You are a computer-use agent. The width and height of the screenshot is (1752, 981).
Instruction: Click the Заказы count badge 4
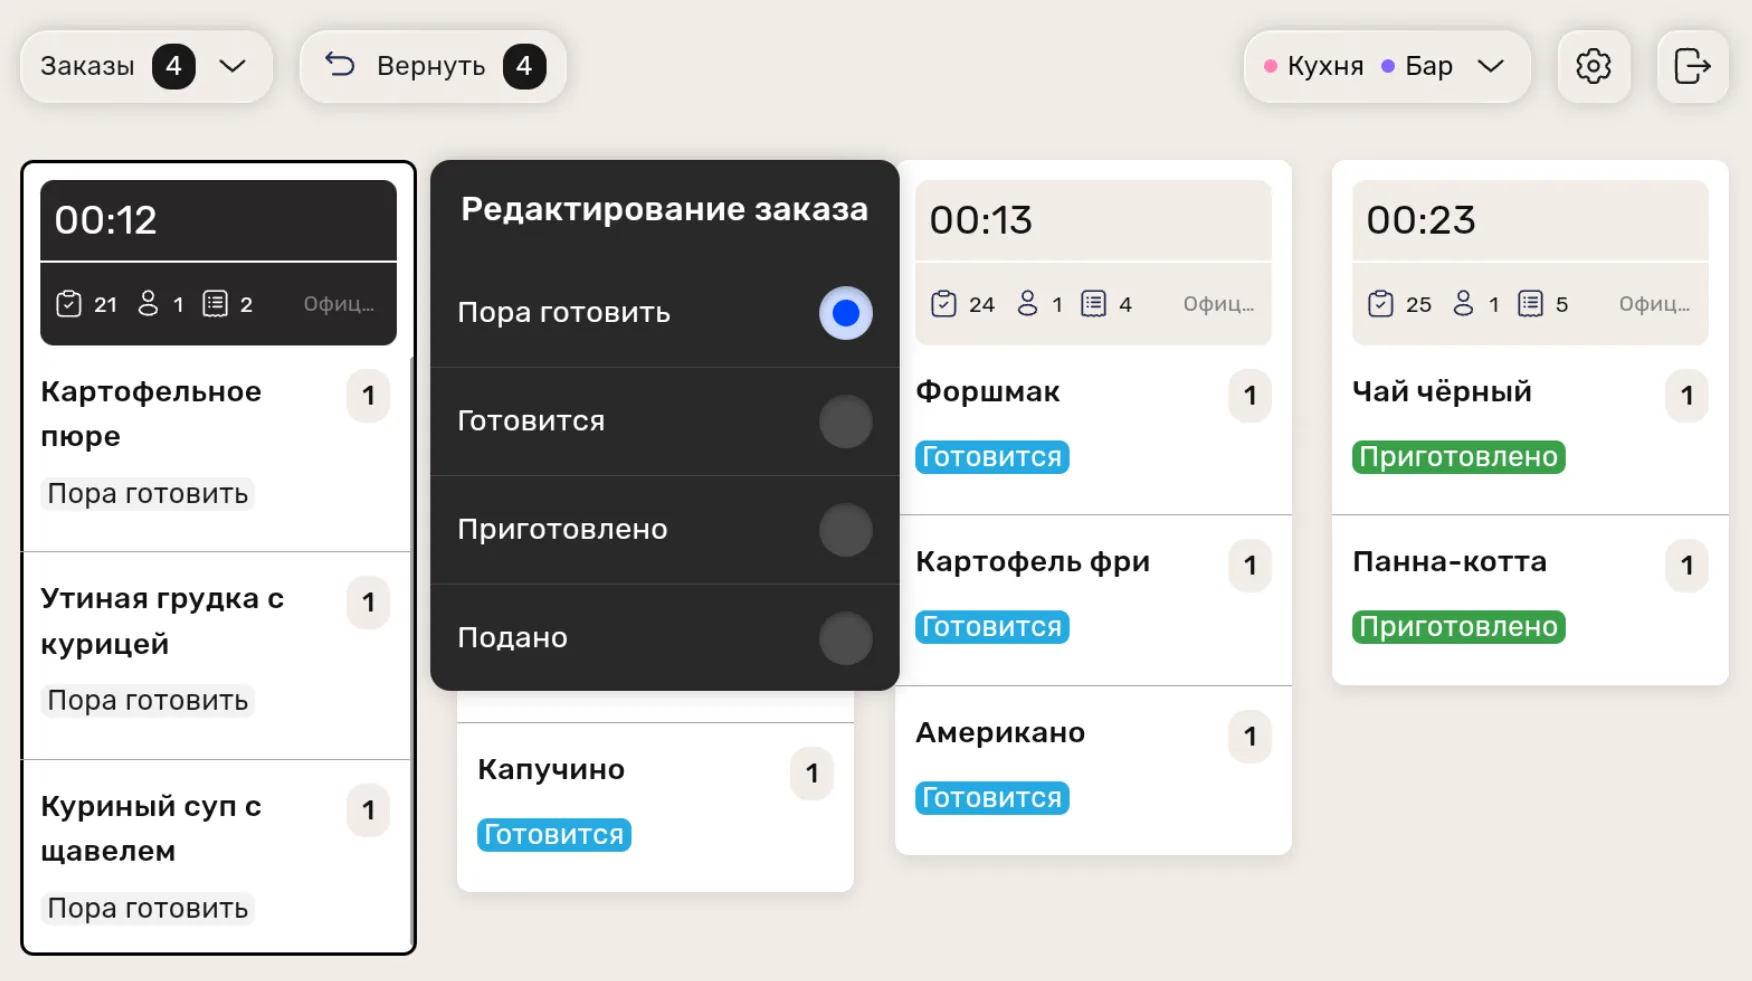coord(174,66)
